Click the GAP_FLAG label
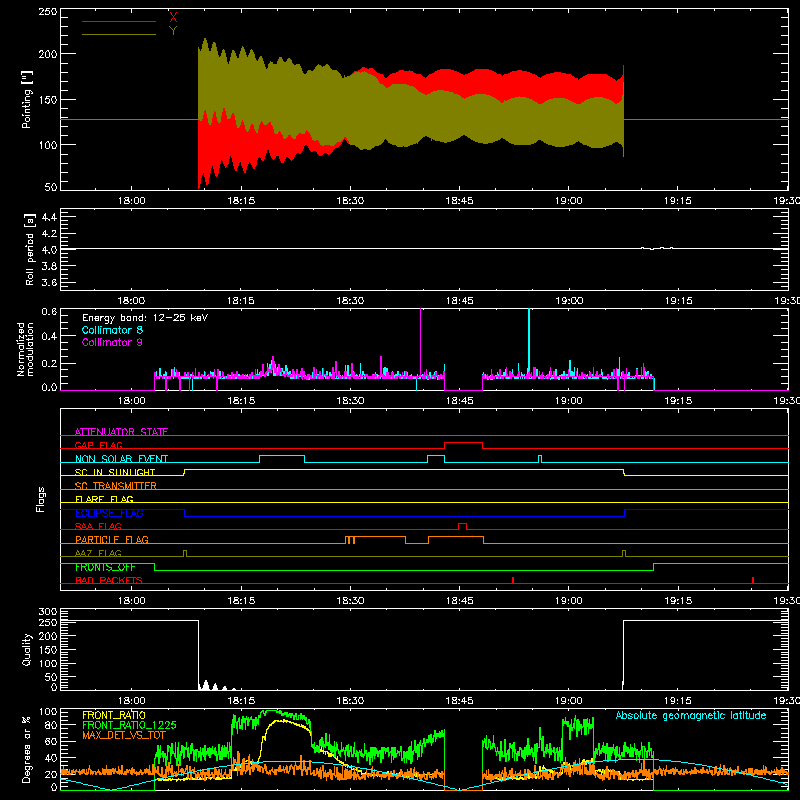This screenshot has width=800, height=800. pos(98,445)
